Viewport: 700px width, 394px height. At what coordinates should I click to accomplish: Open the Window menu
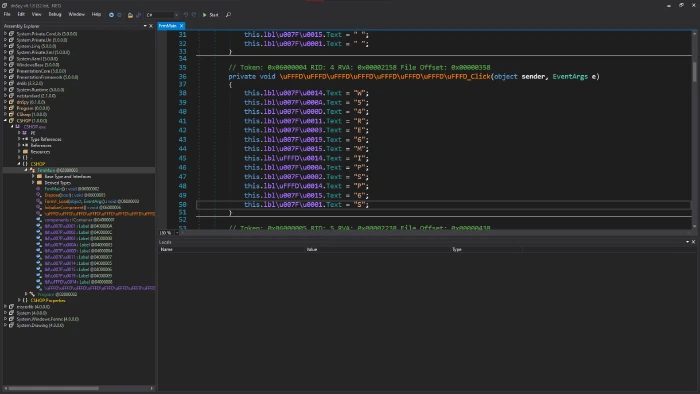76,14
